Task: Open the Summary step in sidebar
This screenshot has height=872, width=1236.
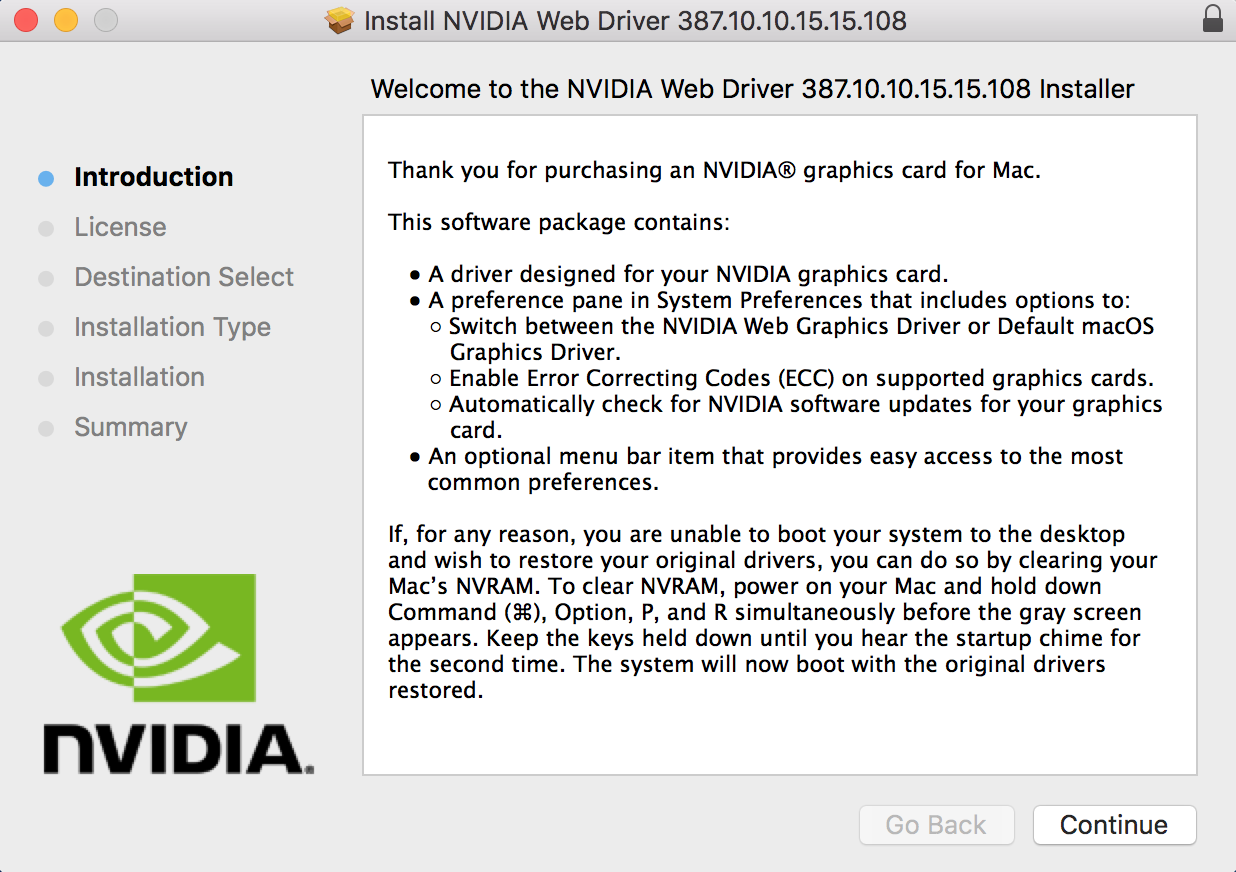Action: 130,427
